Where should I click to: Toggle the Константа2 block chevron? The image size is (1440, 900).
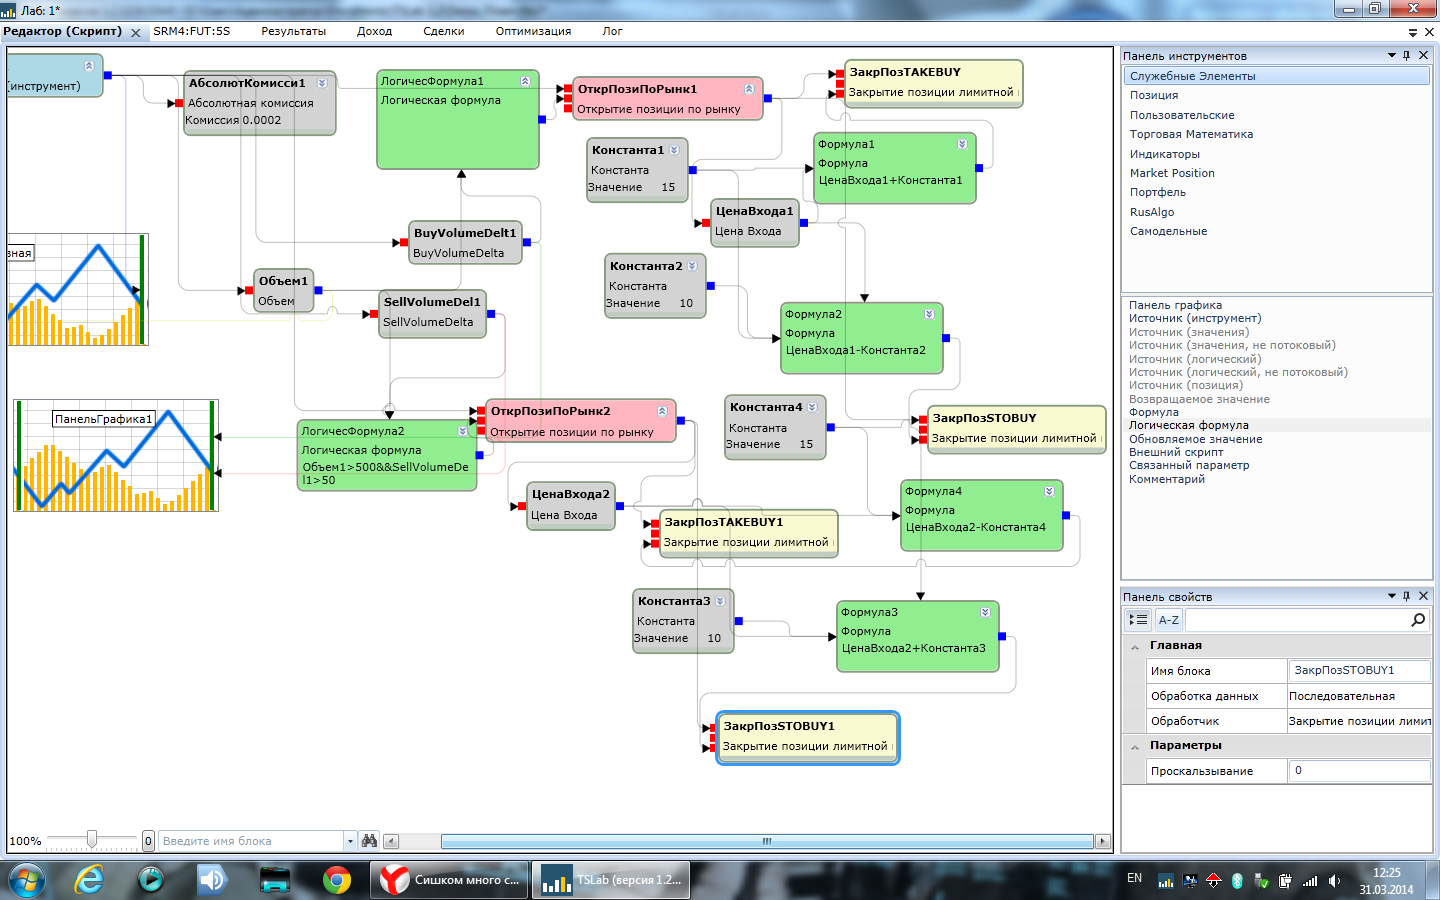click(692, 266)
